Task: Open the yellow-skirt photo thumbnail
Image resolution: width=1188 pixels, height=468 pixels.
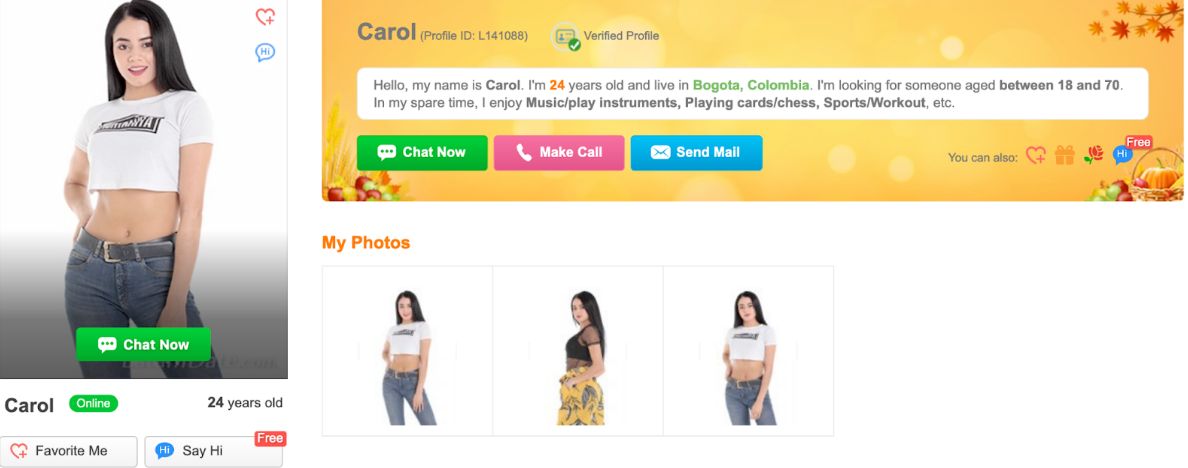Action: pos(578,351)
